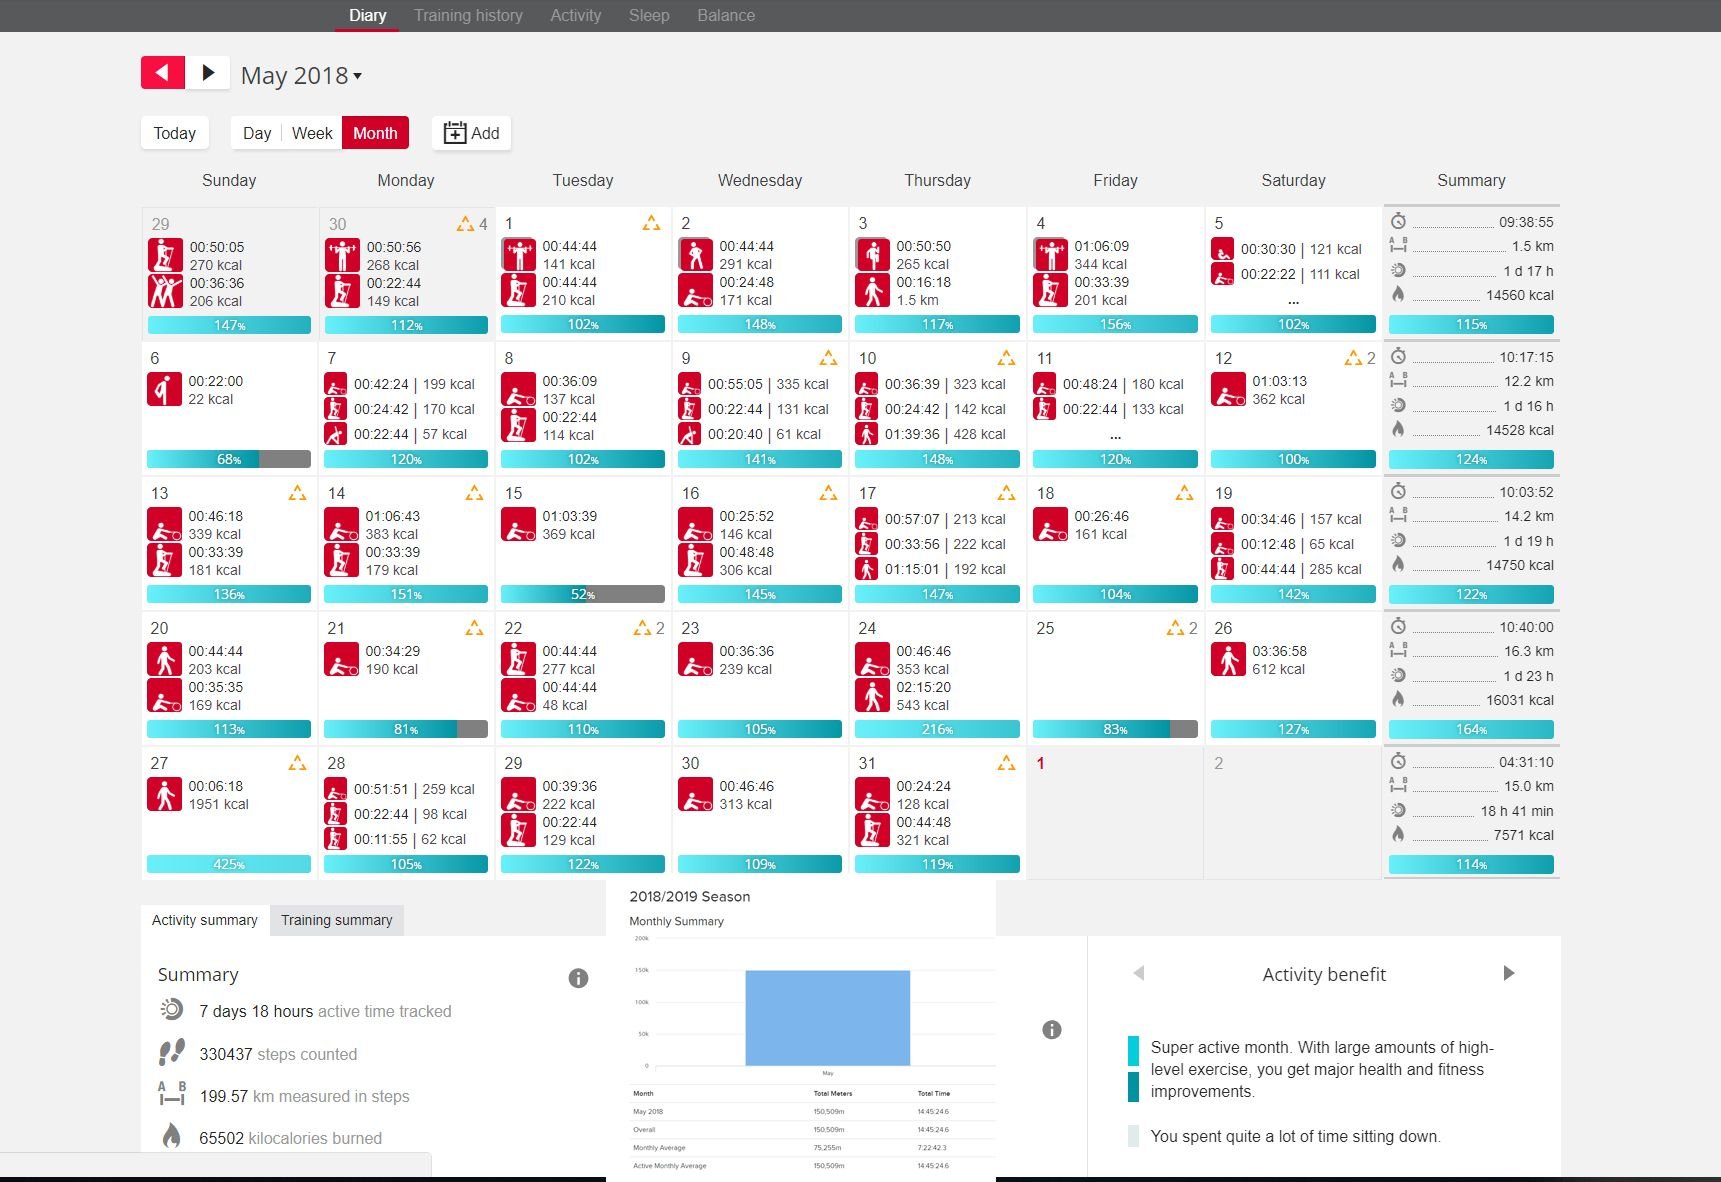Click info icon next to Monthly Summary chart
Viewport: 1721px width, 1182px height.
click(x=1051, y=1030)
